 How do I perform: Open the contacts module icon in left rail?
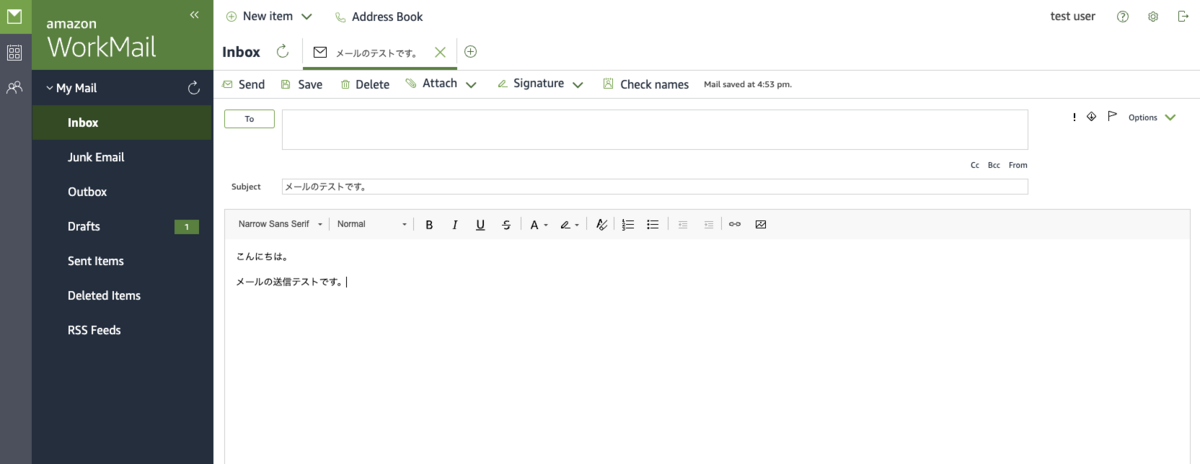click(15, 88)
